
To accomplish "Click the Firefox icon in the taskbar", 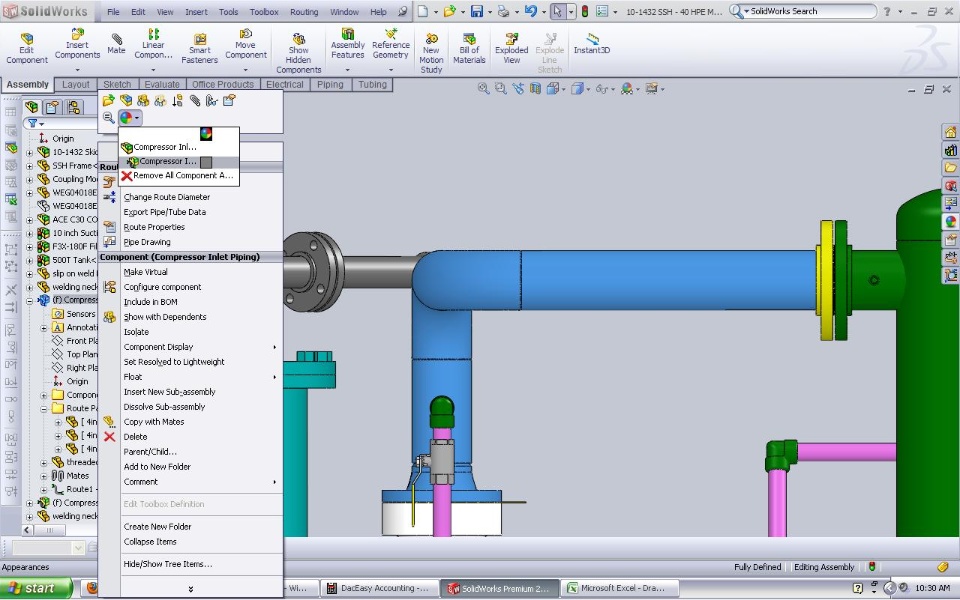I will [x=92, y=588].
